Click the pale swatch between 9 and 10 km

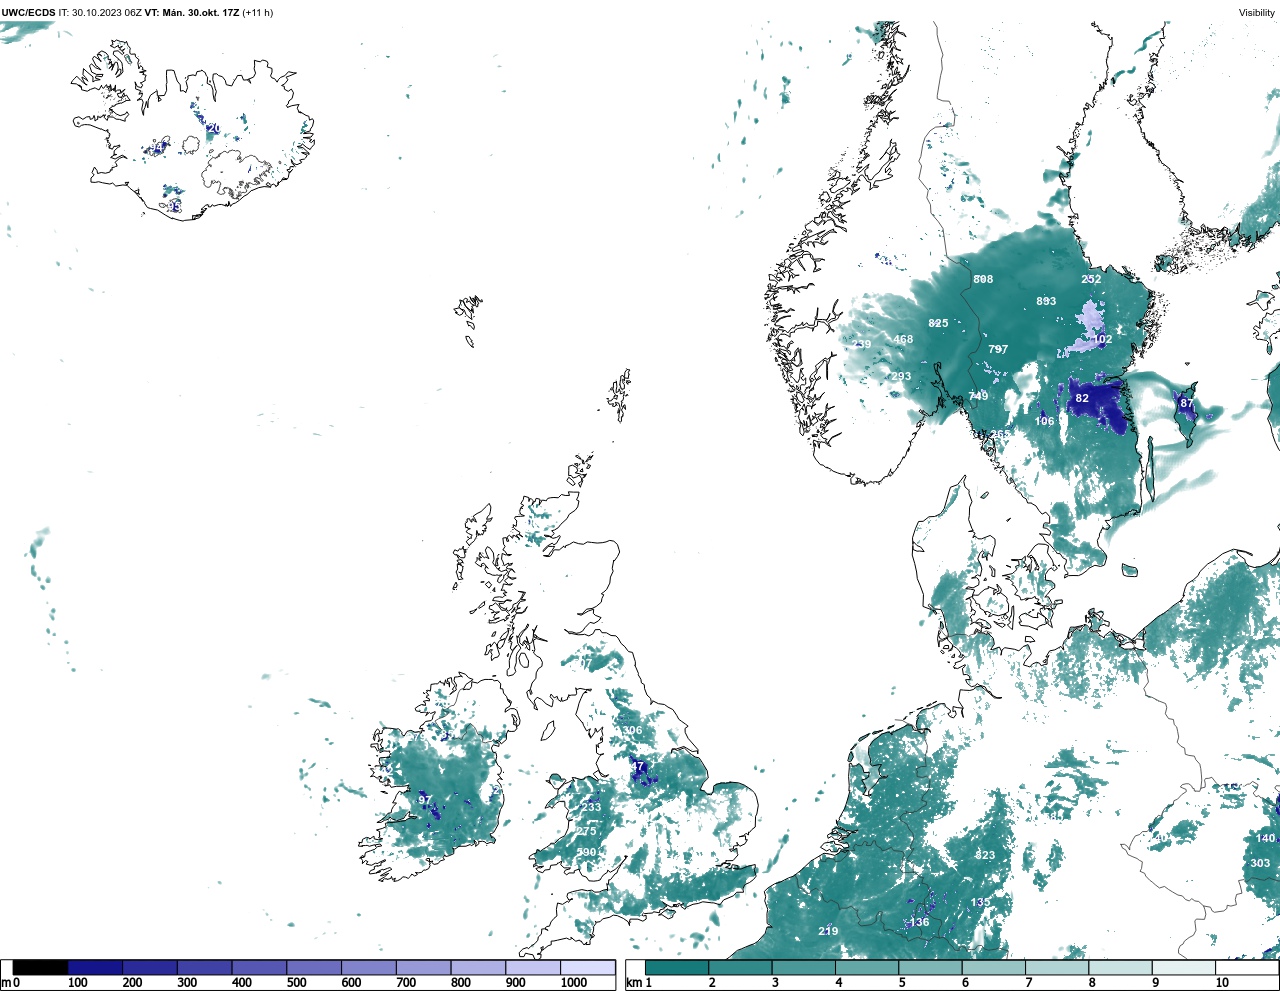(x=1184, y=968)
